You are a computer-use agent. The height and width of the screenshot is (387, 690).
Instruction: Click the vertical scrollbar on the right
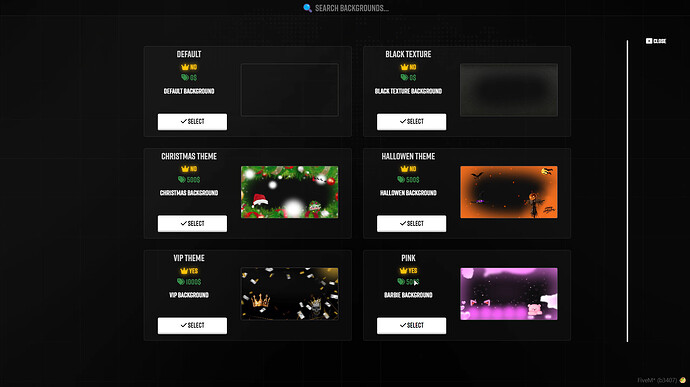[627, 191]
